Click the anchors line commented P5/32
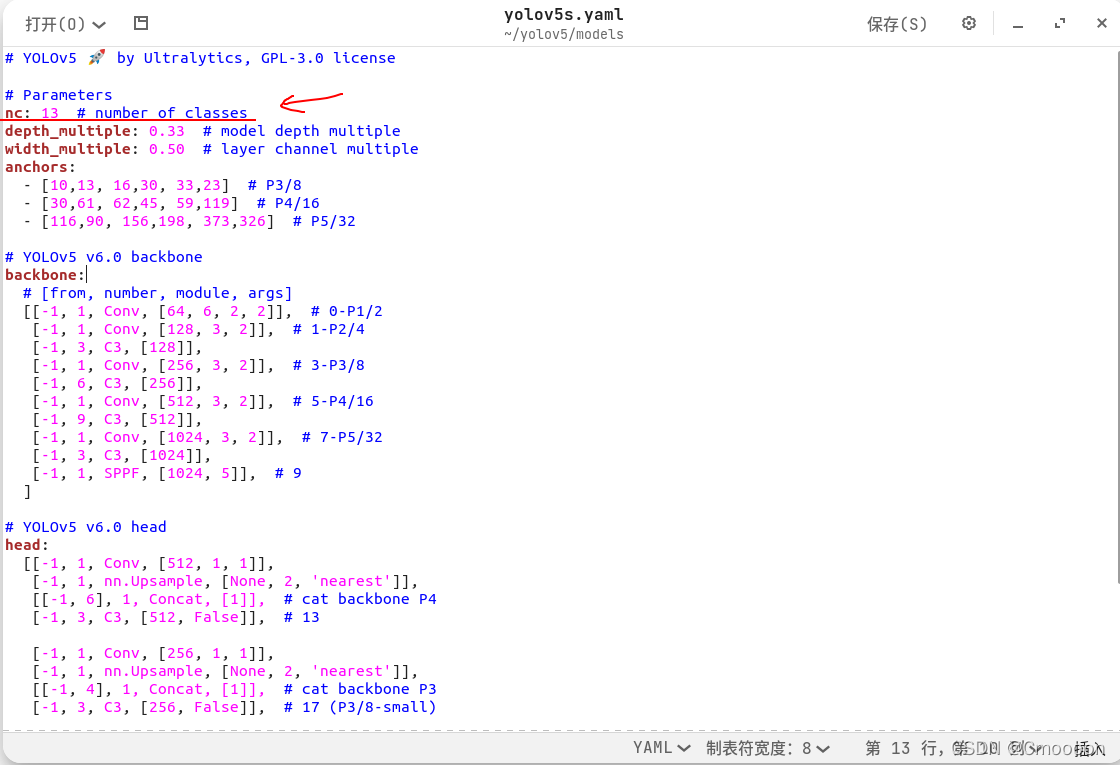The width and height of the screenshot is (1120, 765). click(189, 221)
